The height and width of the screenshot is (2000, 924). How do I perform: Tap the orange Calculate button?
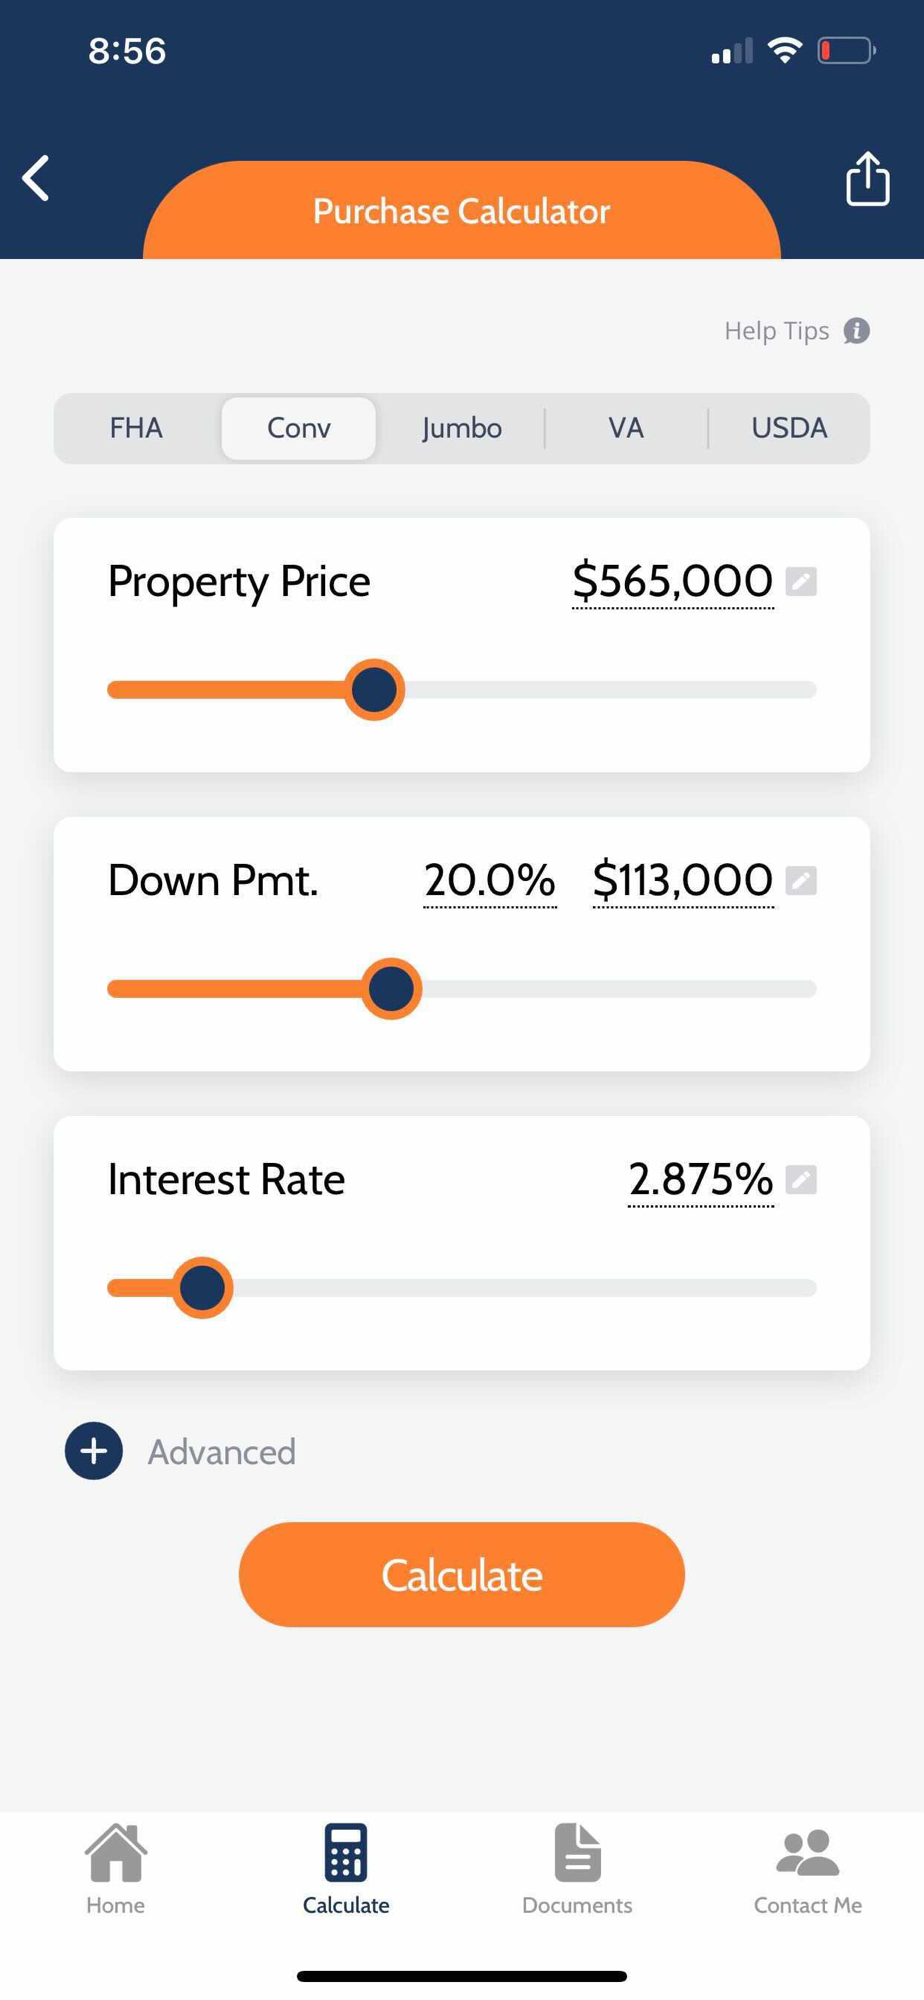[462, 1574]
